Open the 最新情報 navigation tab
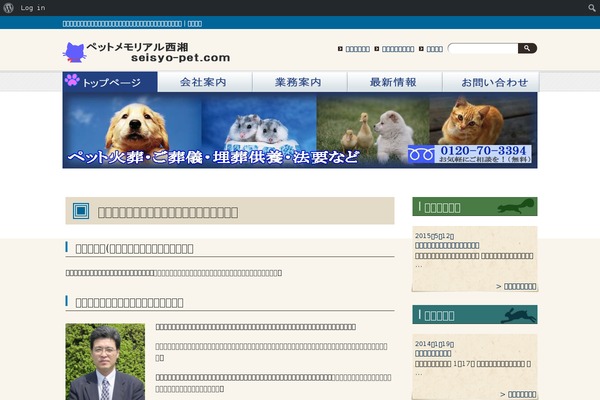Screen dimensions: 600x400 395,82
